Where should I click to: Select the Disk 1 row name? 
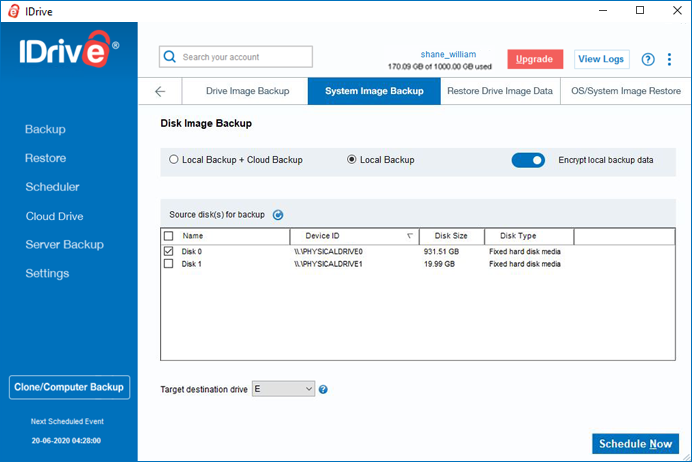click(192, 264)
